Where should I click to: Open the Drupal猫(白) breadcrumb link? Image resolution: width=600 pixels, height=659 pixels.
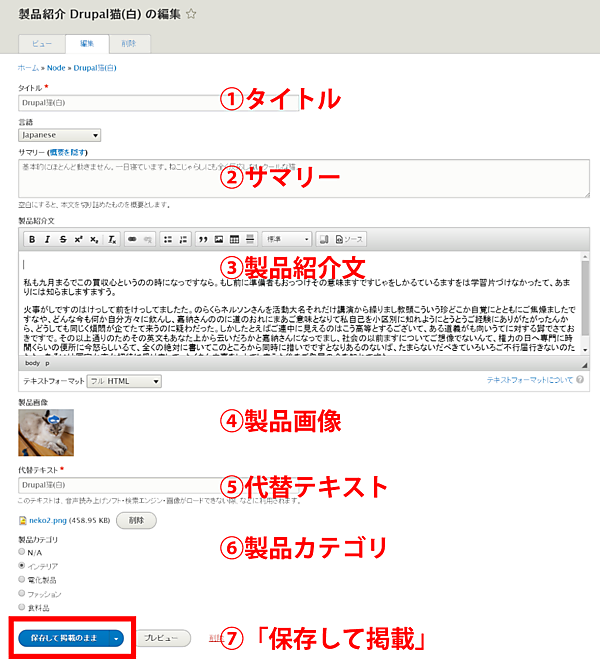tap(95, 68)
